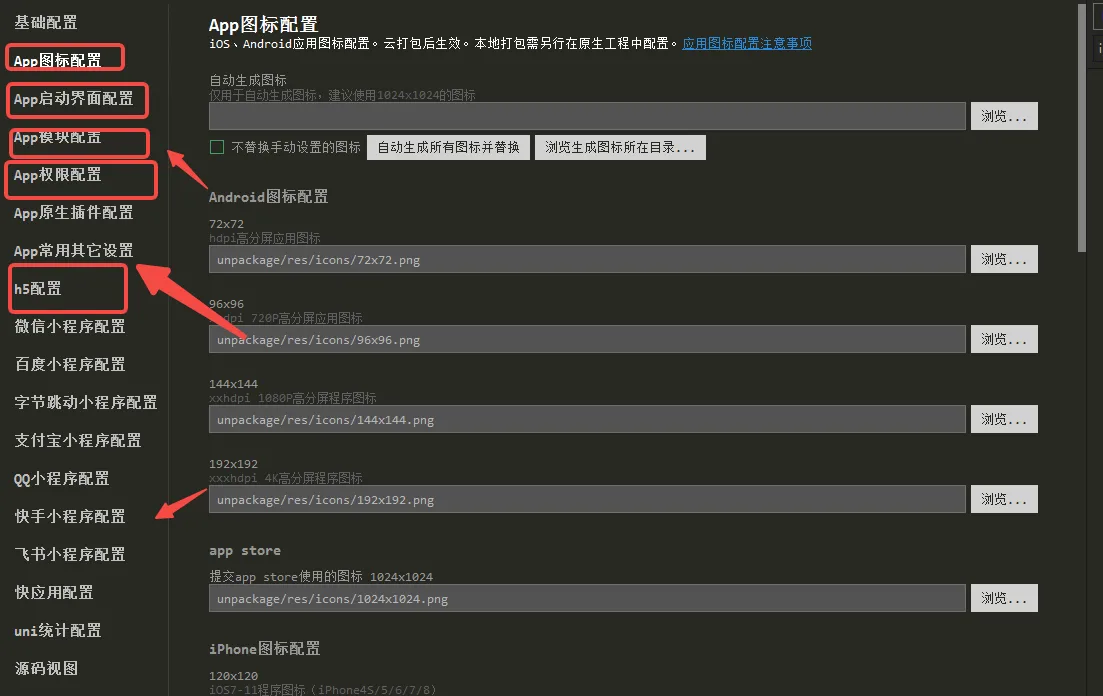The image size is (1103, 696).
Task: Click the Android图标配置 heading
Action: click(268, 196)
